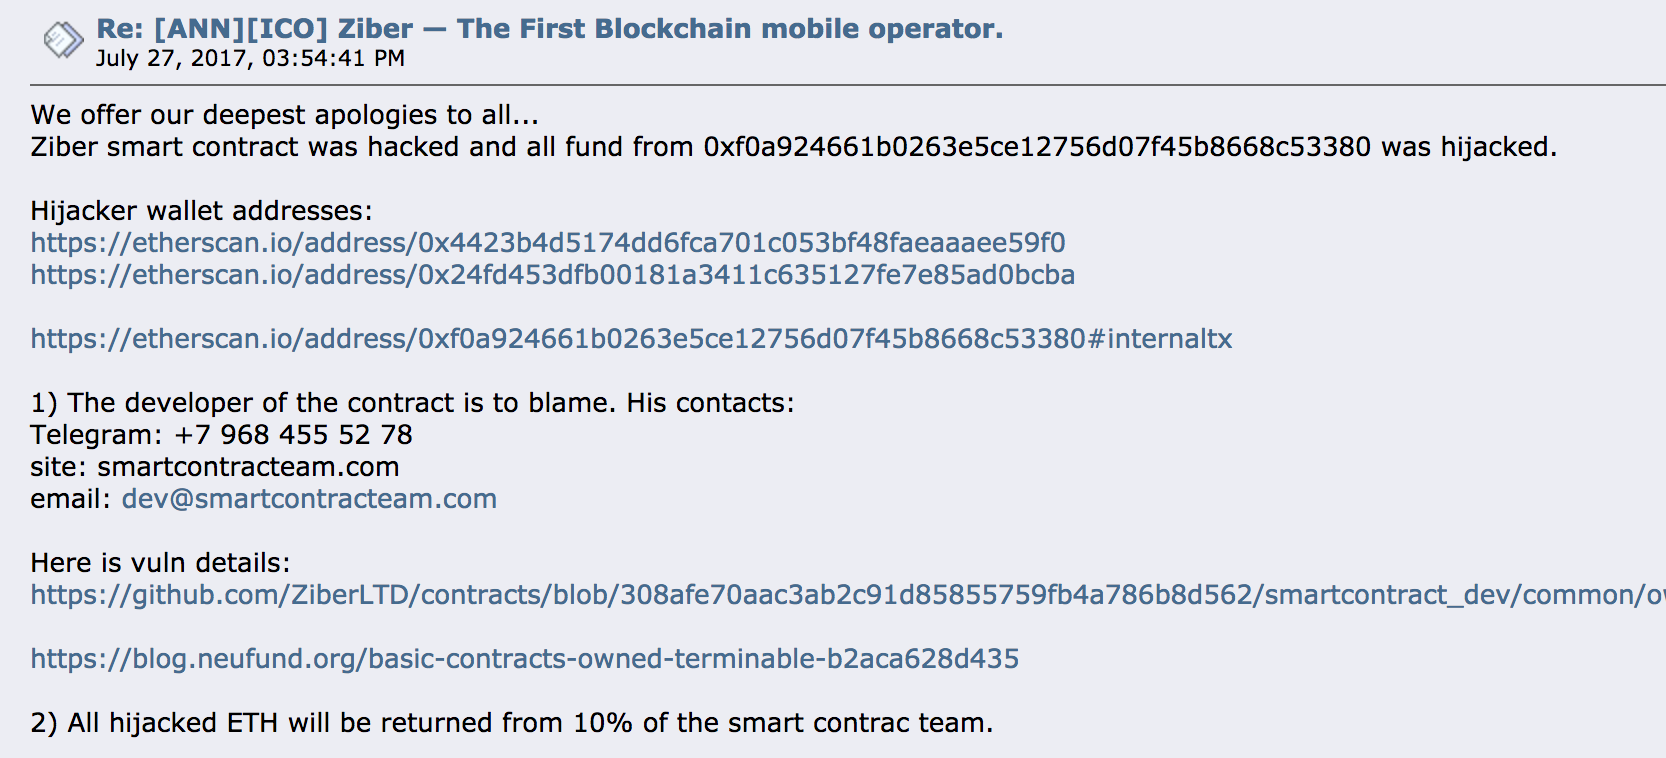
Task: Open the second hijacker address link ending 0bcba
Action: click(553, 275)
